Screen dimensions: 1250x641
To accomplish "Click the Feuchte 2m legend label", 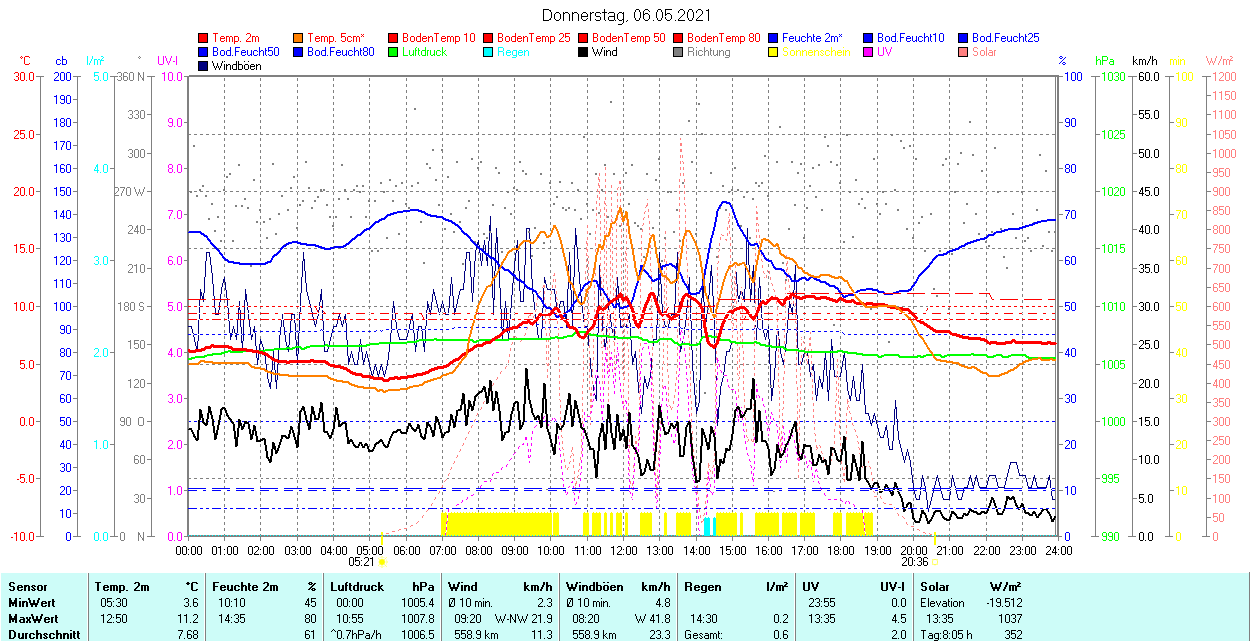I will coord(812,38).
